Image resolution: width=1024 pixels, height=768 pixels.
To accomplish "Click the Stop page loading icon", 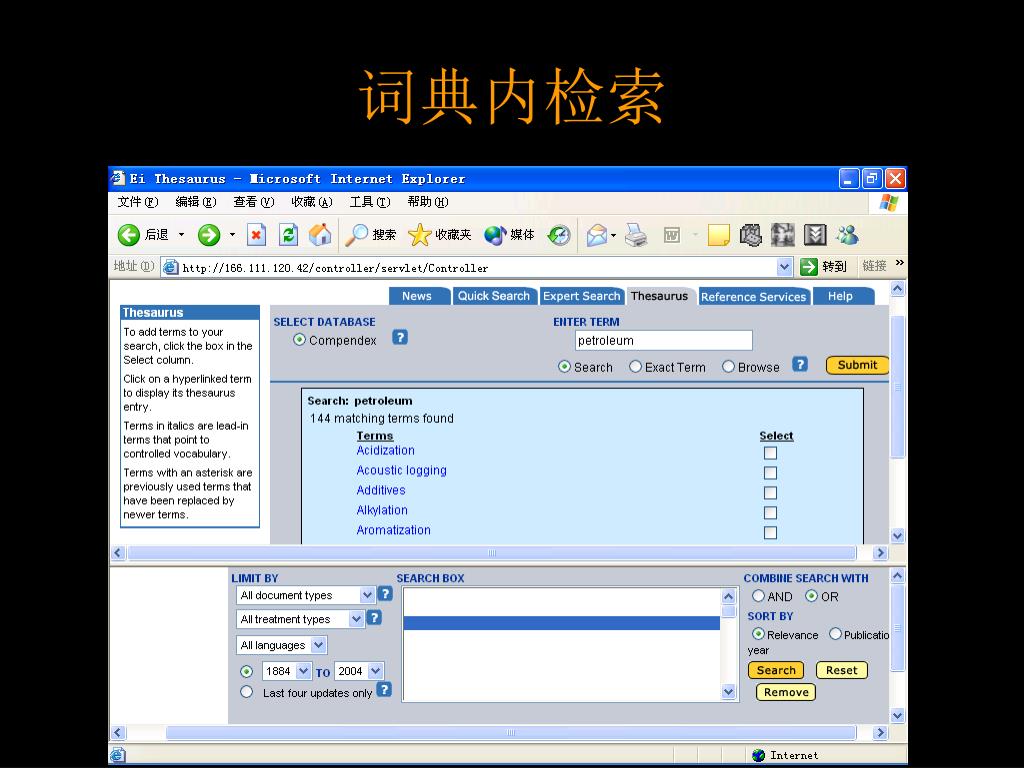I will point(256,235).
